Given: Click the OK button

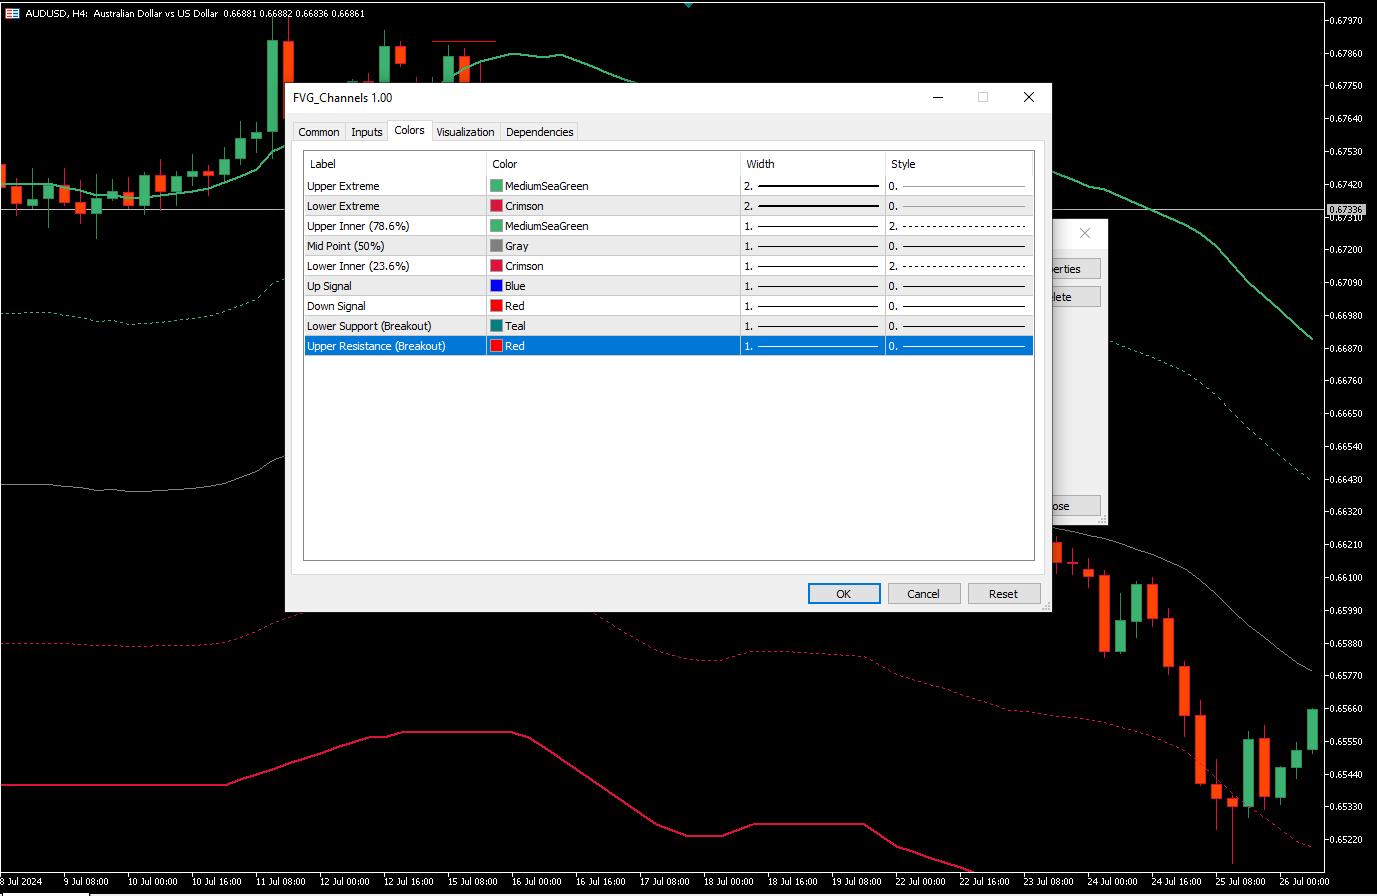Looking at the screenshot, I should [x=843, y=594].
